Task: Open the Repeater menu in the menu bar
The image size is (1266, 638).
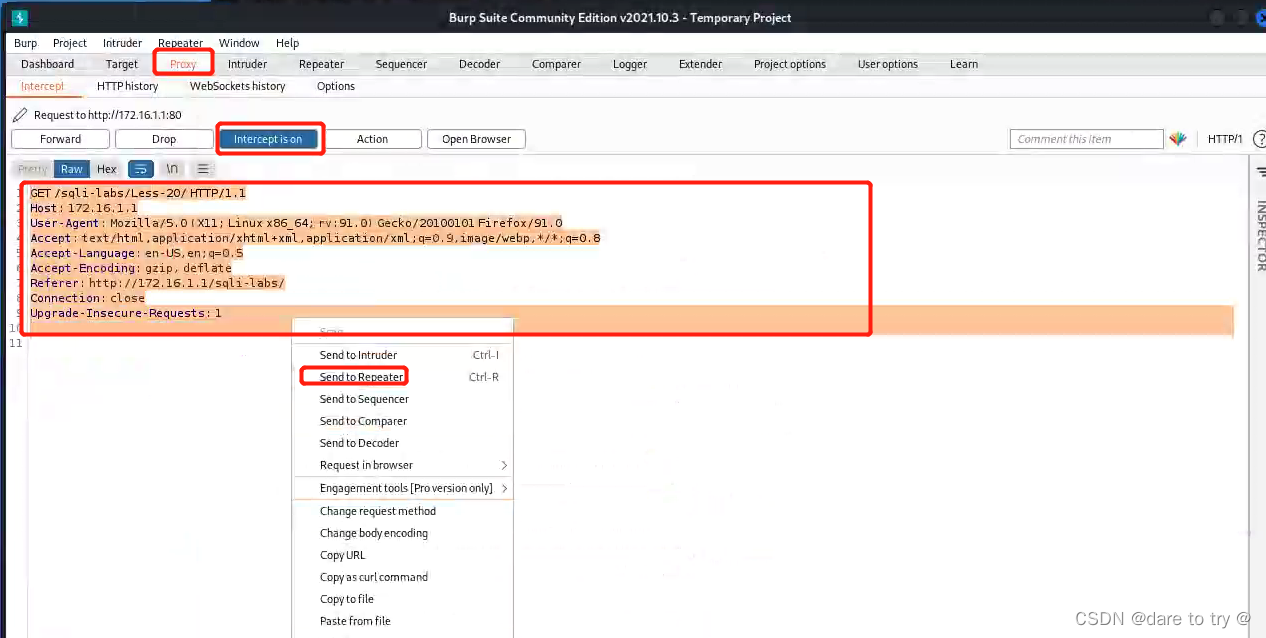Action: point(180,43)
